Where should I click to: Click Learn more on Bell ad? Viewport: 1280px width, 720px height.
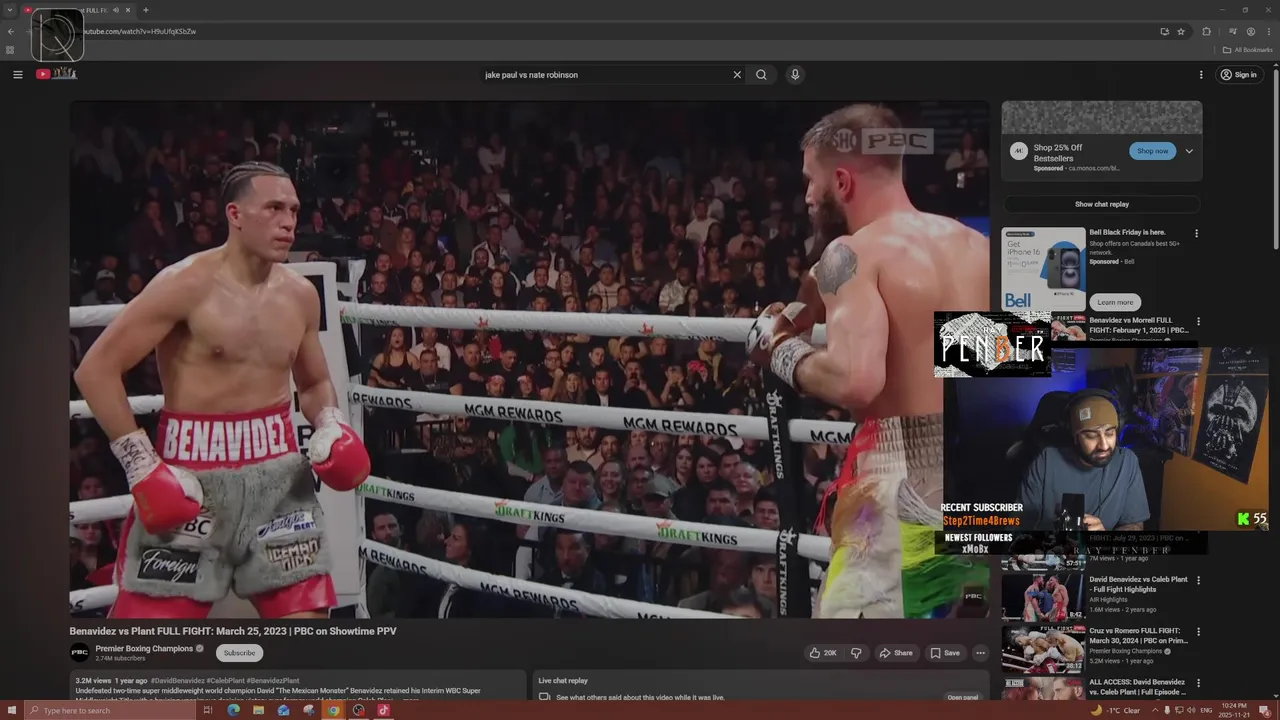click(x=1115, y=302)
